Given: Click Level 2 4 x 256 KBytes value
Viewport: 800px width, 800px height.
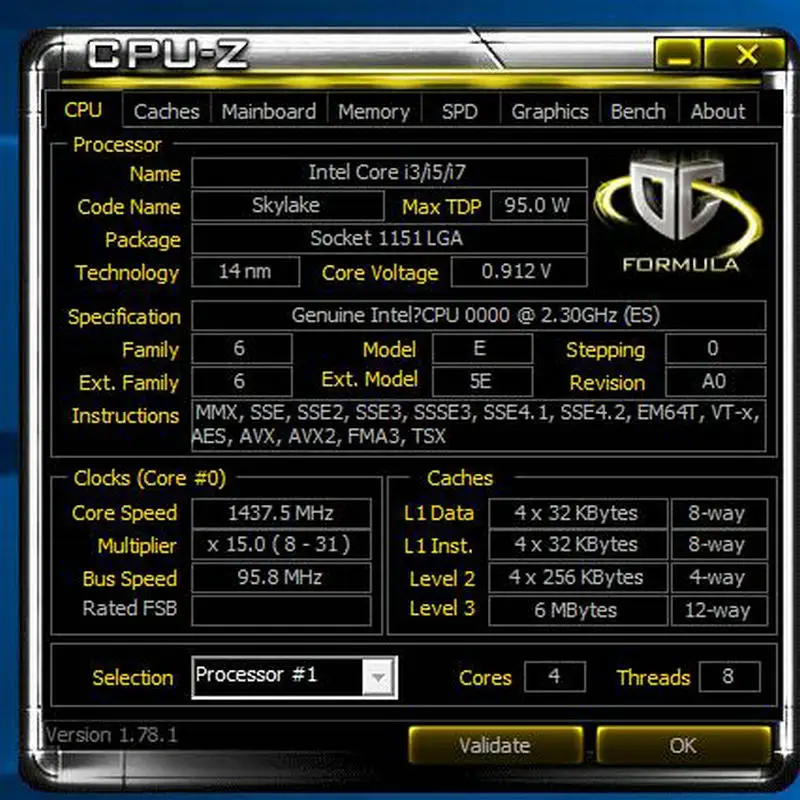Looking at the screenshot, I should tap(578, 578).
